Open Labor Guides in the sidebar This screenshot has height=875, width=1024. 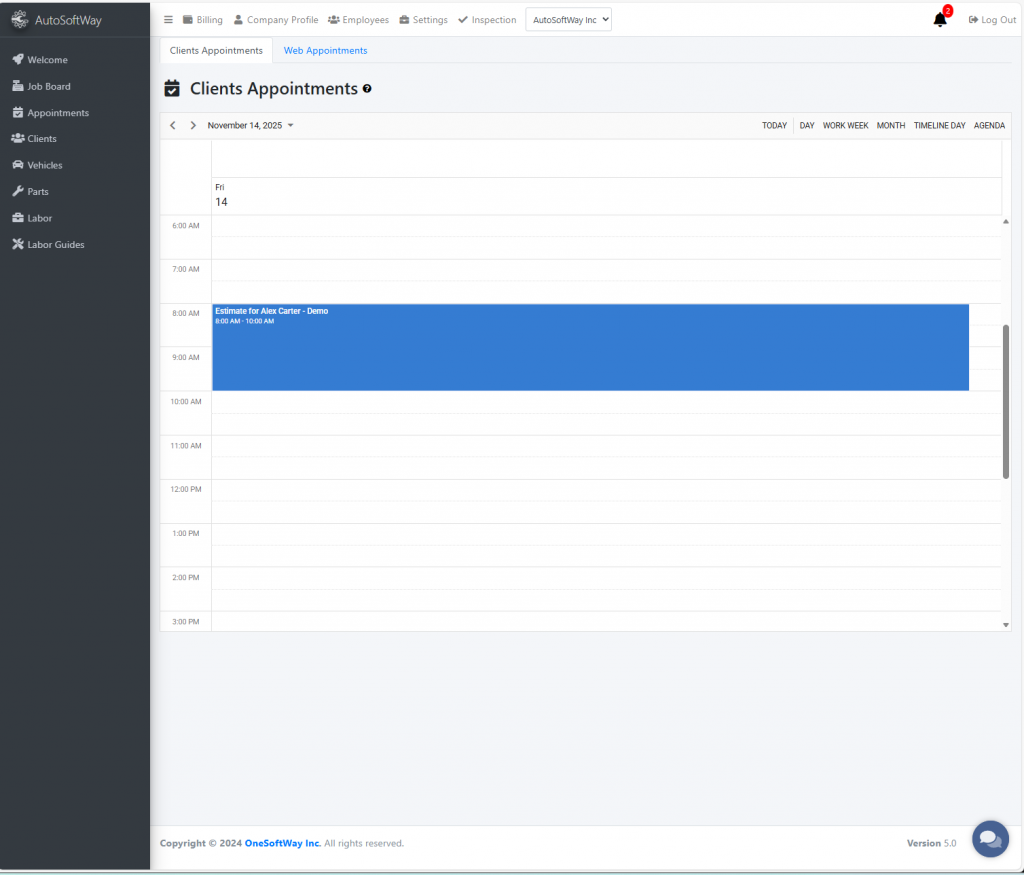[55, 244]
